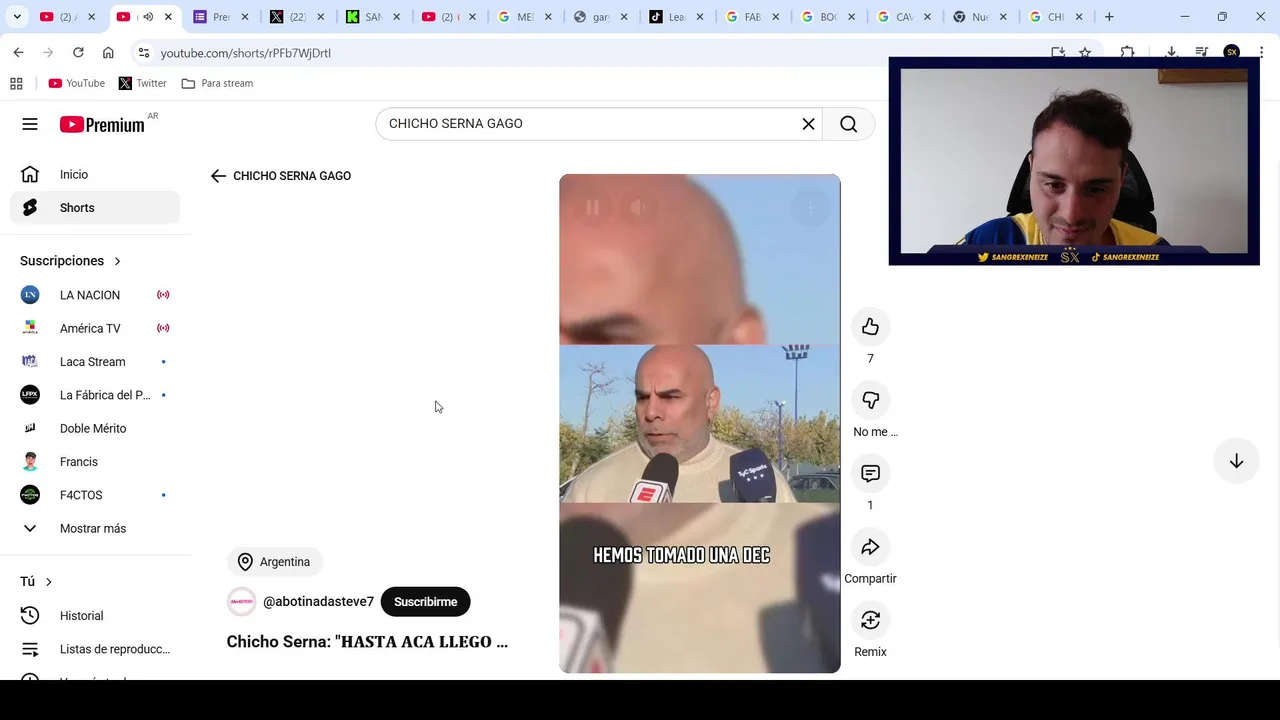Switch to the SAN Kick browser tab
The height and width of the screenshot is (720, 1280).
point(372,17)
